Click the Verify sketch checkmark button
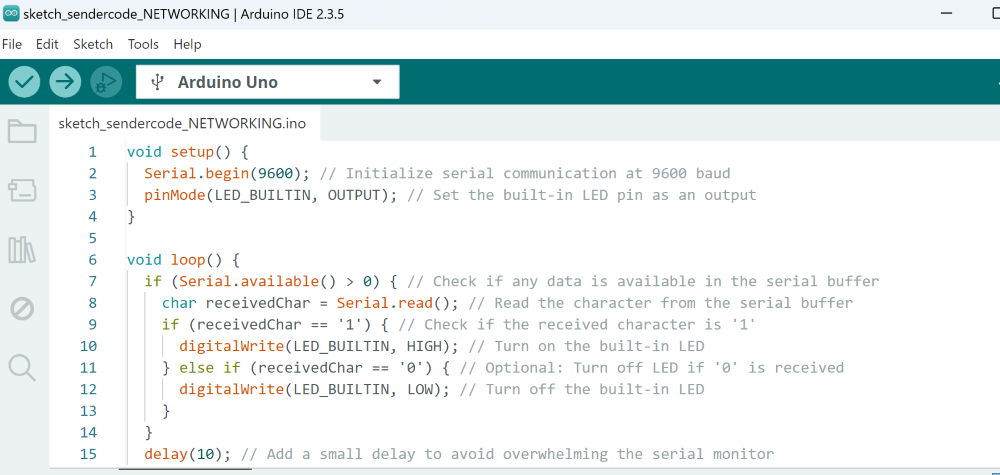Screen dimensions: 1000x475 click(24, 82)
